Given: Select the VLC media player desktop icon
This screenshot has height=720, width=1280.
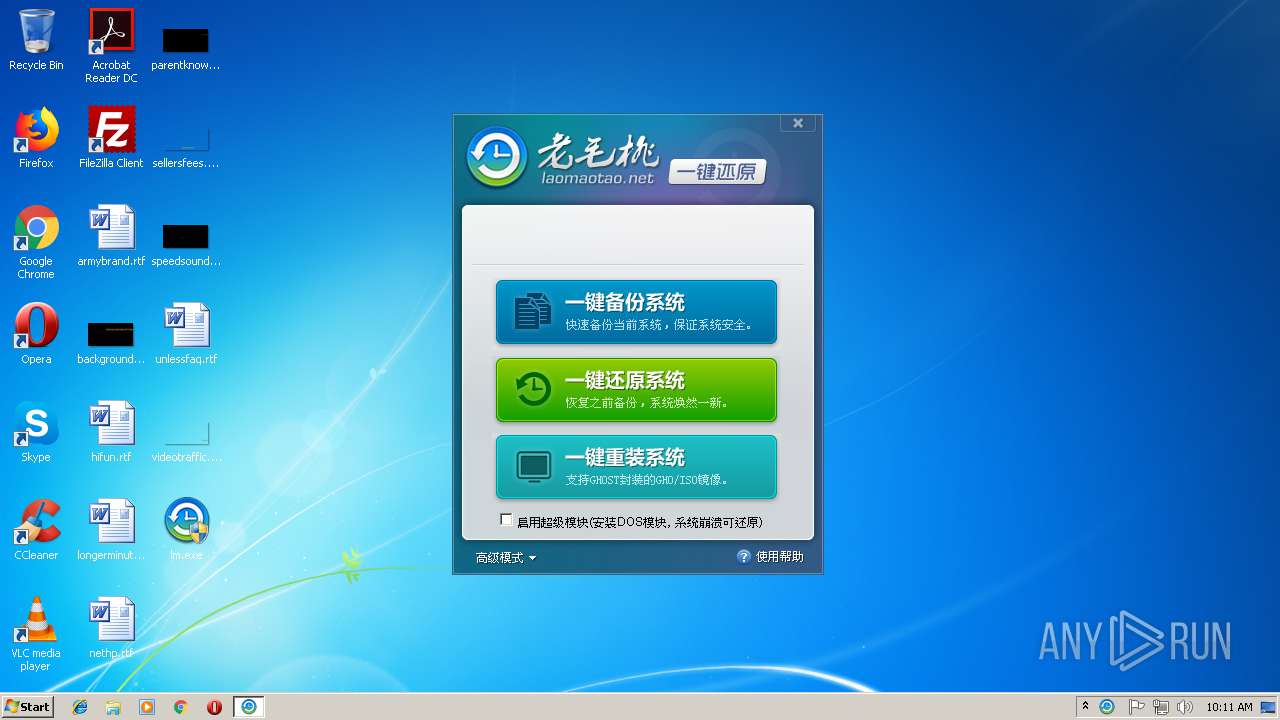Looking at the screenshot, I should pyautogui.click(x=36, y=634).
